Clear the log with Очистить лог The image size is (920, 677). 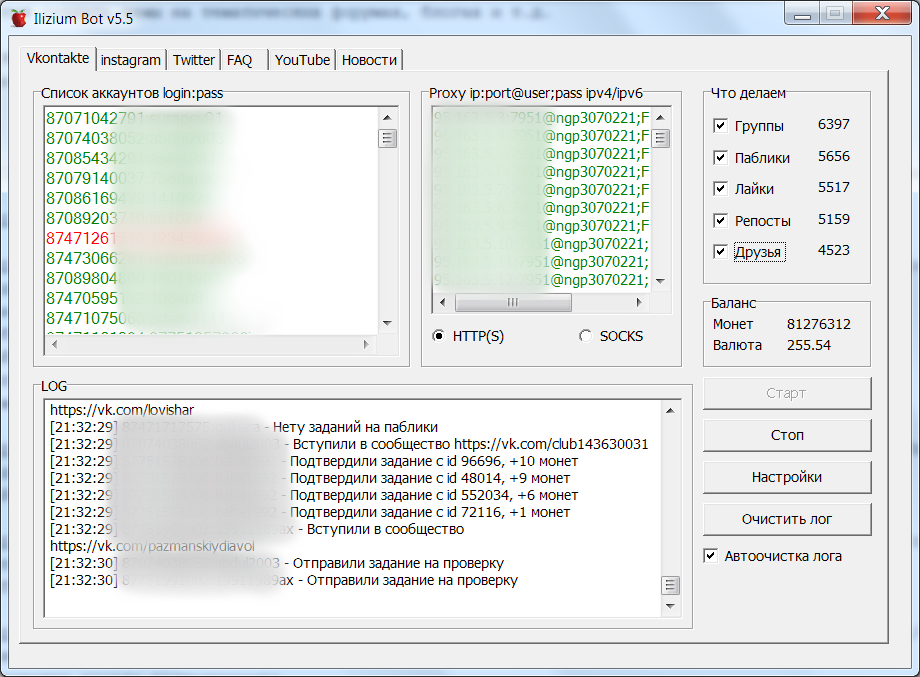coord(787,519)
